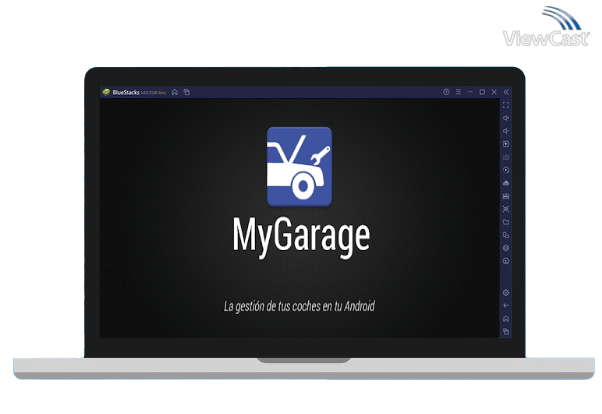This screenshot has width=602, height=414.
Task: Toggle fullscreen mode in side toolbar
Action: 506,105
